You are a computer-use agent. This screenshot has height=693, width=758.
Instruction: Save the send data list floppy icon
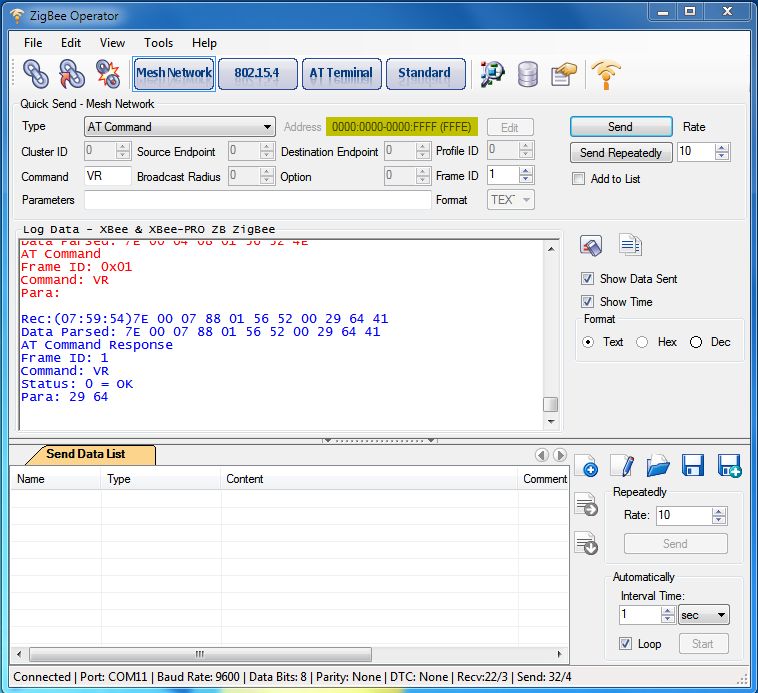(693, 466)
